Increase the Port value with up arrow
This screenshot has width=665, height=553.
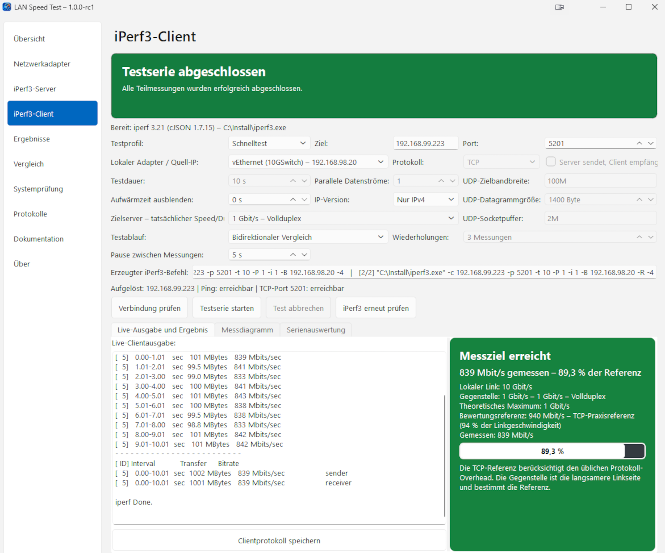pos(639,143)
